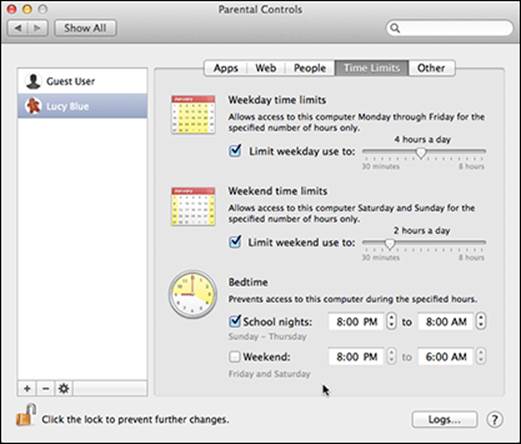This screenshot has height=444, width=521.
Task: Go back with the left arrow button
Action: 18,28
